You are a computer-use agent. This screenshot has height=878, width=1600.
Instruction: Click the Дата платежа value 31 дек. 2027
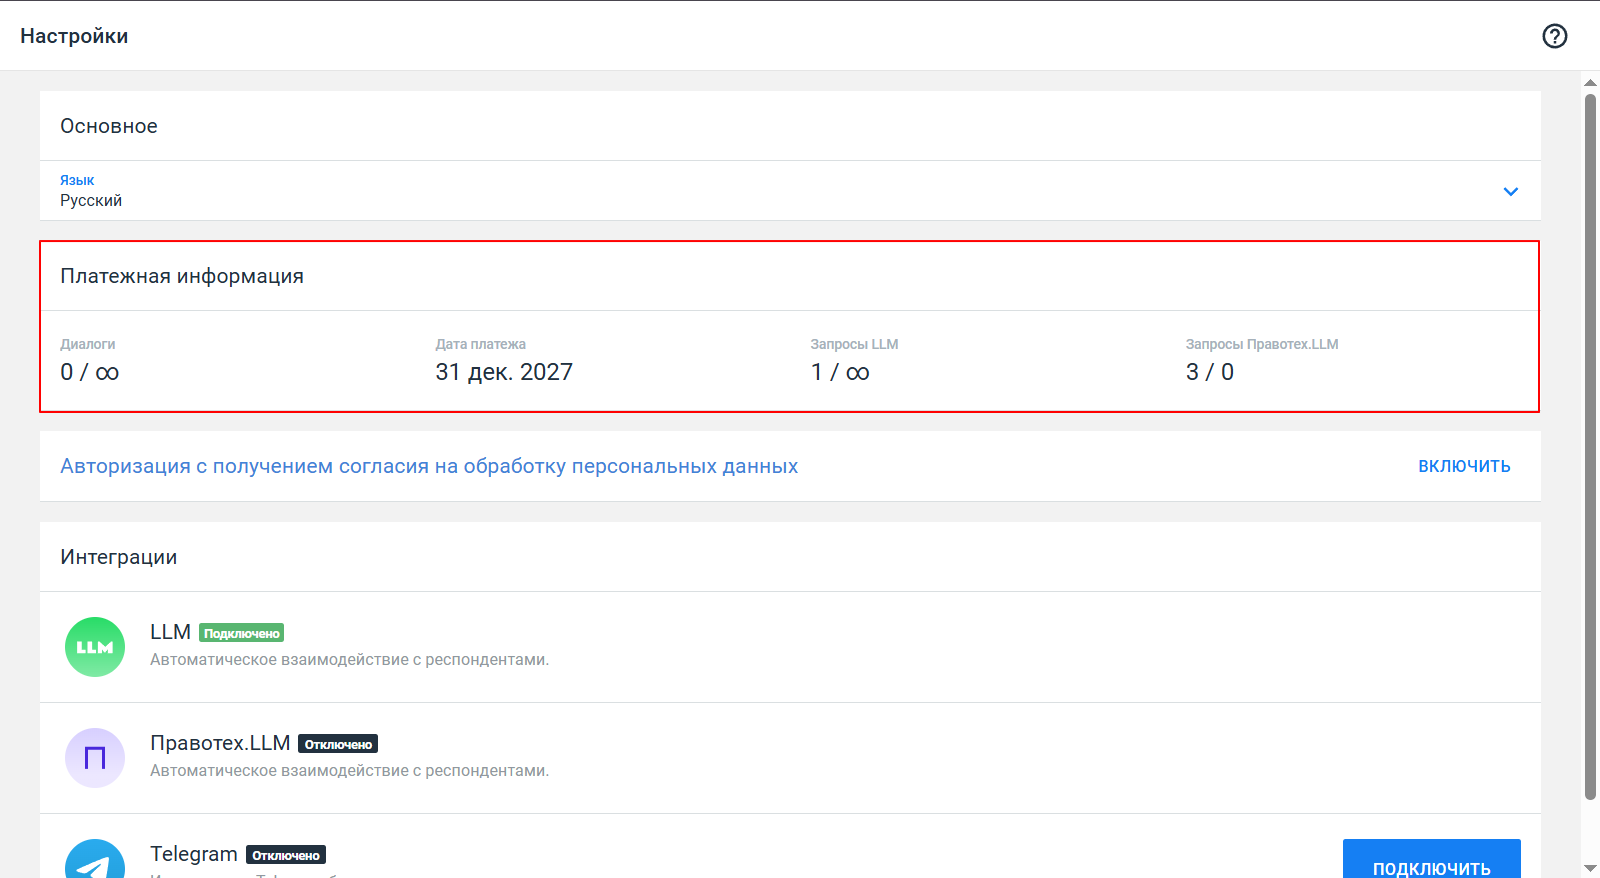click(504, 372)
